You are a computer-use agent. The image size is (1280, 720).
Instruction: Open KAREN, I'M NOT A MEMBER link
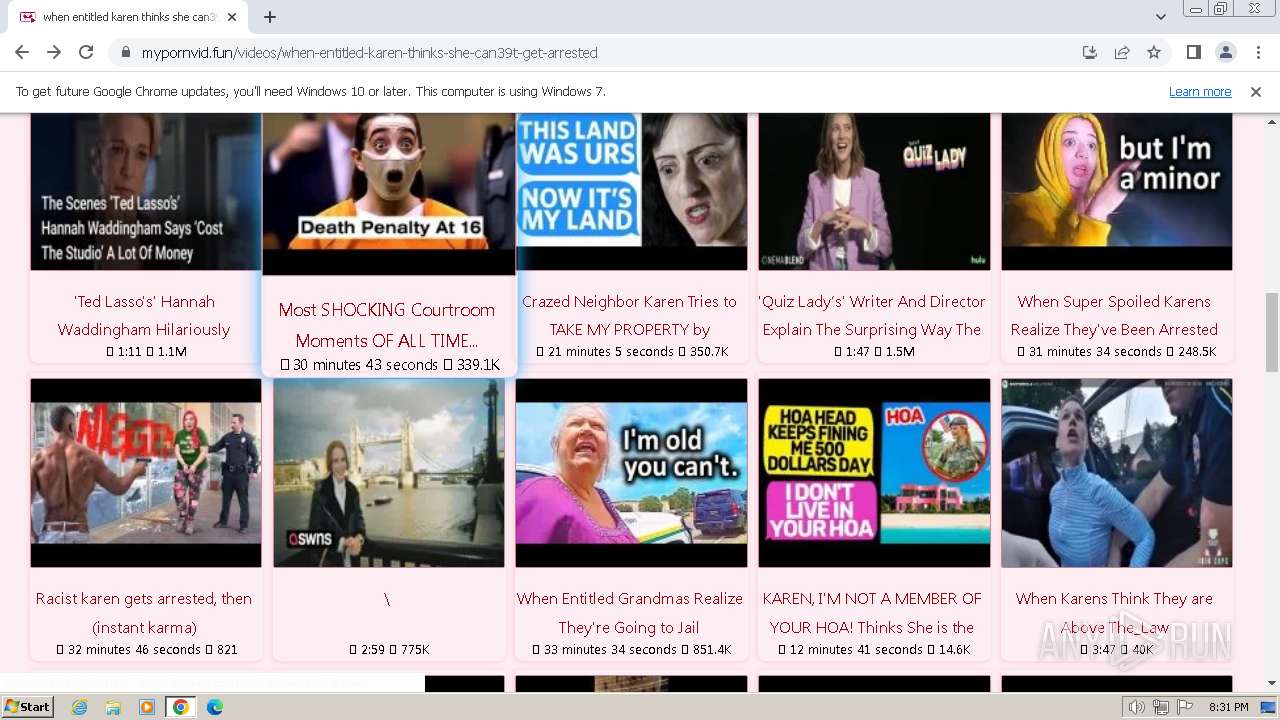click(872, 612)
